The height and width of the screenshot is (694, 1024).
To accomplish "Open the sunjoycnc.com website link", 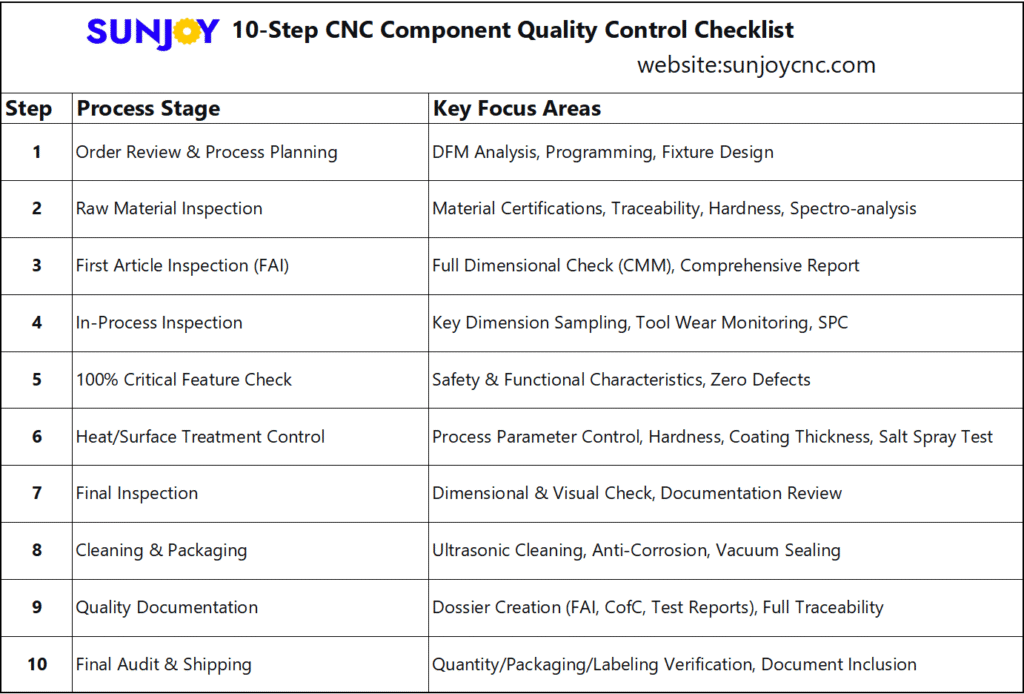I will 756,66.
